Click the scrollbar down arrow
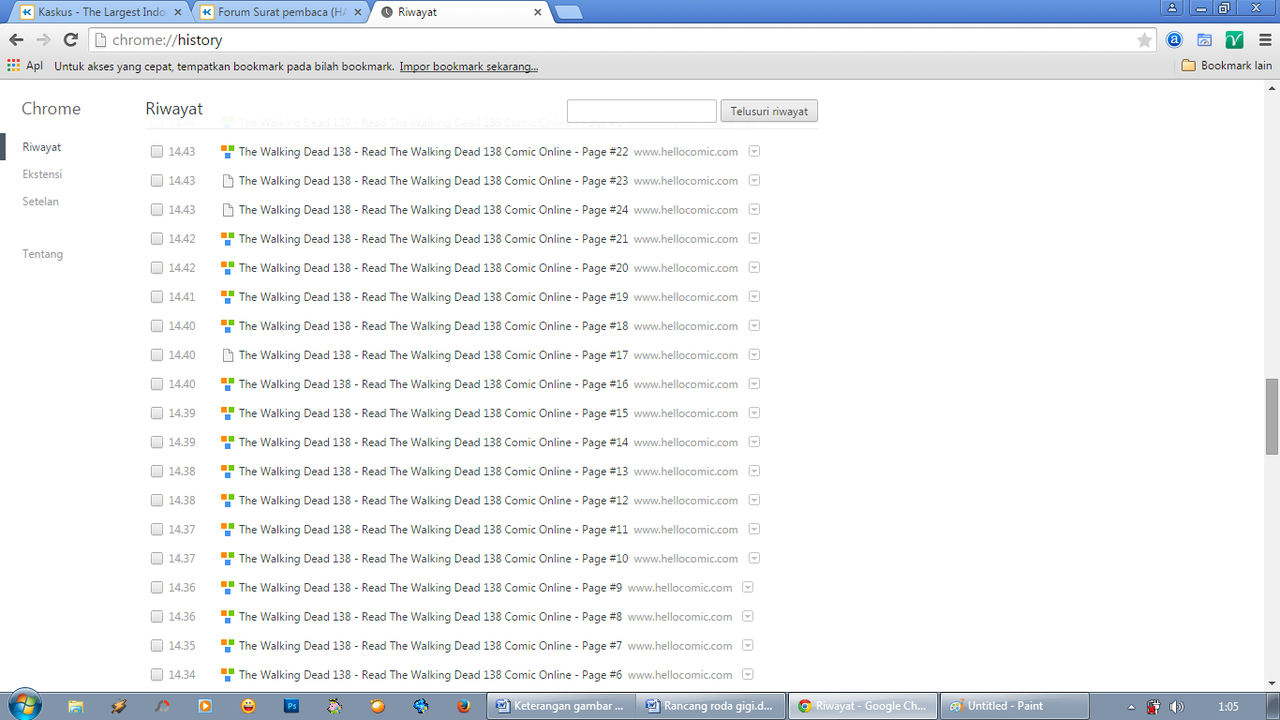The image size is (1280, 720). tap(1272, 683)
